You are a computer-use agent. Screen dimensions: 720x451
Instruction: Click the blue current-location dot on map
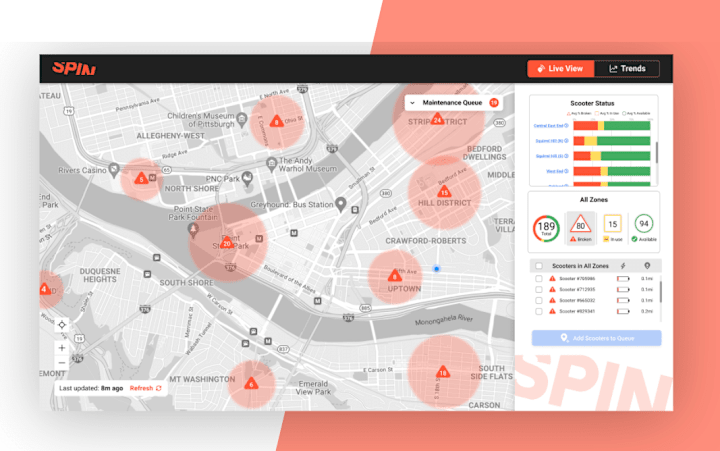(x=437, y=269)
